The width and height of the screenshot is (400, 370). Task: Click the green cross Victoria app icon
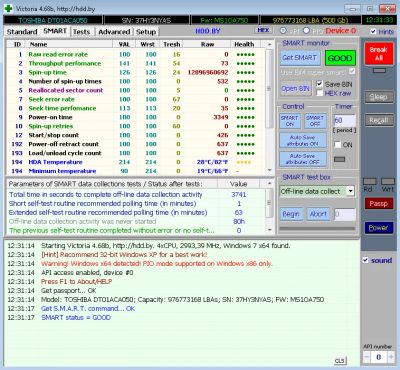[8, 8]
